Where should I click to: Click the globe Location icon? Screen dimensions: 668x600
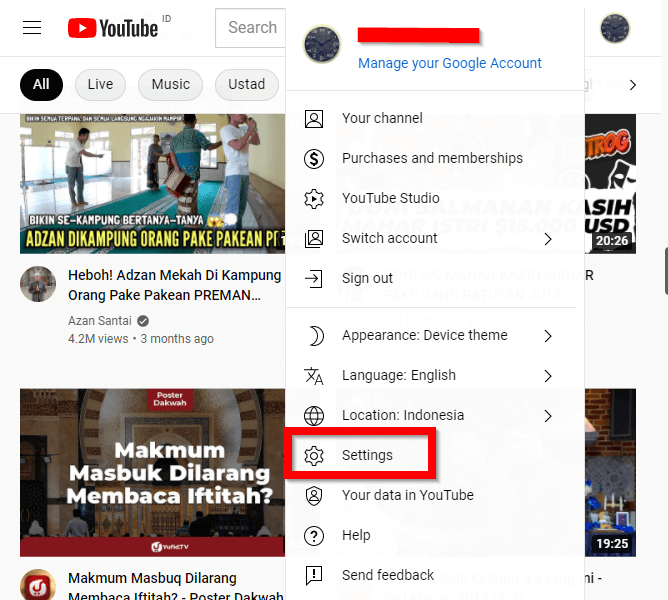pos(314,416)
